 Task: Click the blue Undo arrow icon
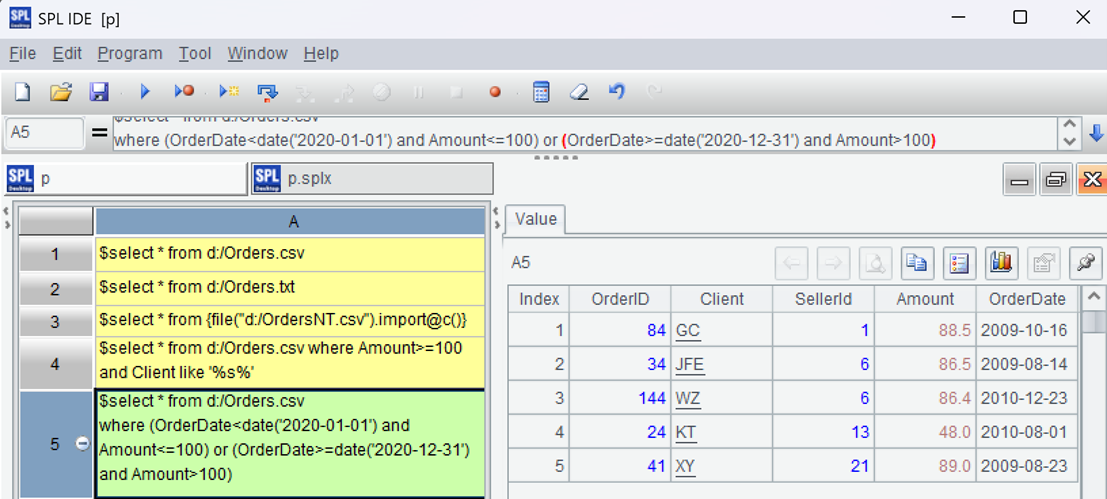617,92
